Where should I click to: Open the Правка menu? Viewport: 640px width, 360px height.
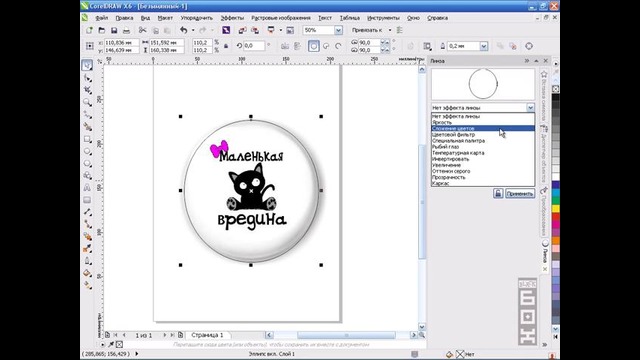coord(124,18)
